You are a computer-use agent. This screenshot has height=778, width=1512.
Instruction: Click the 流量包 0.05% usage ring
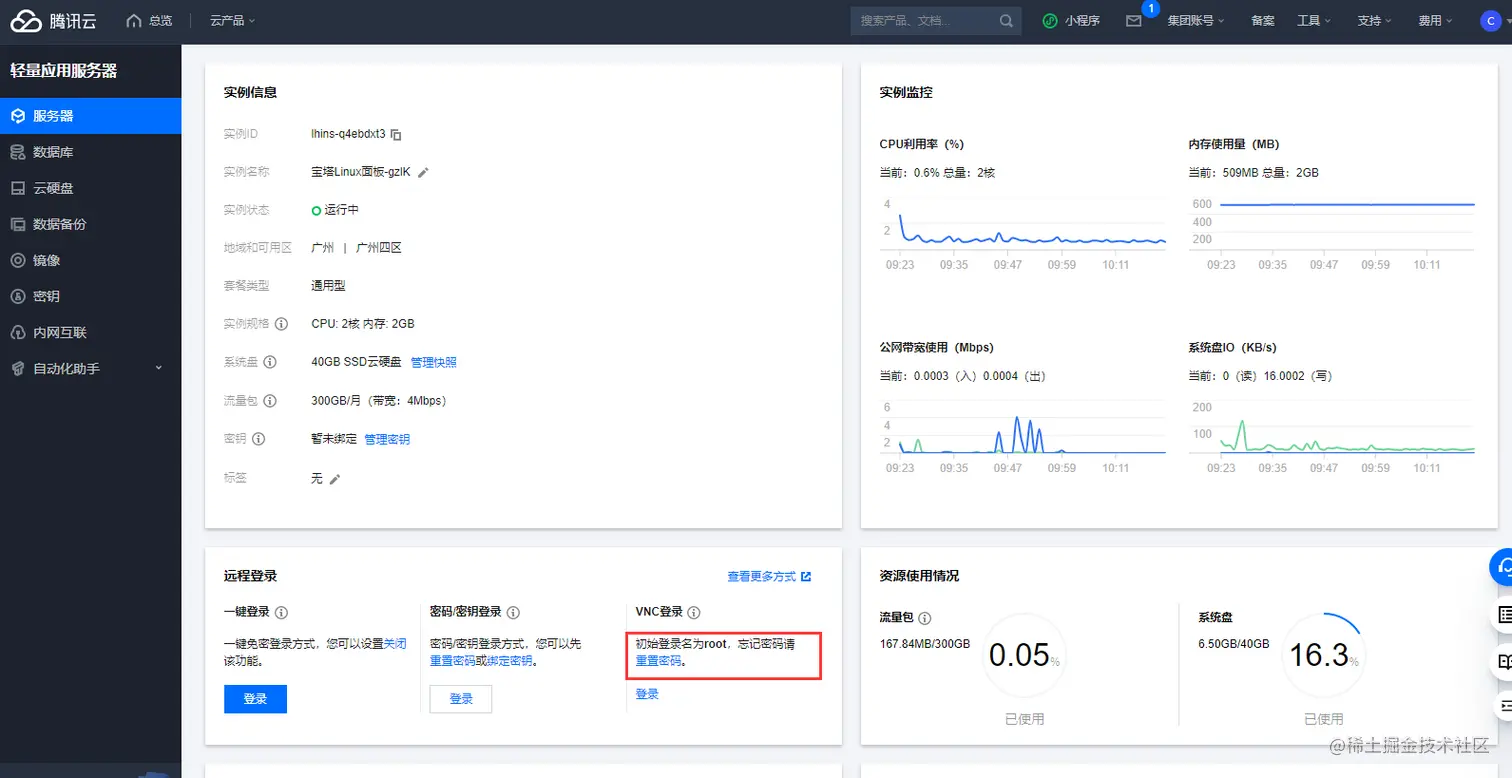tap(1024, 655)
